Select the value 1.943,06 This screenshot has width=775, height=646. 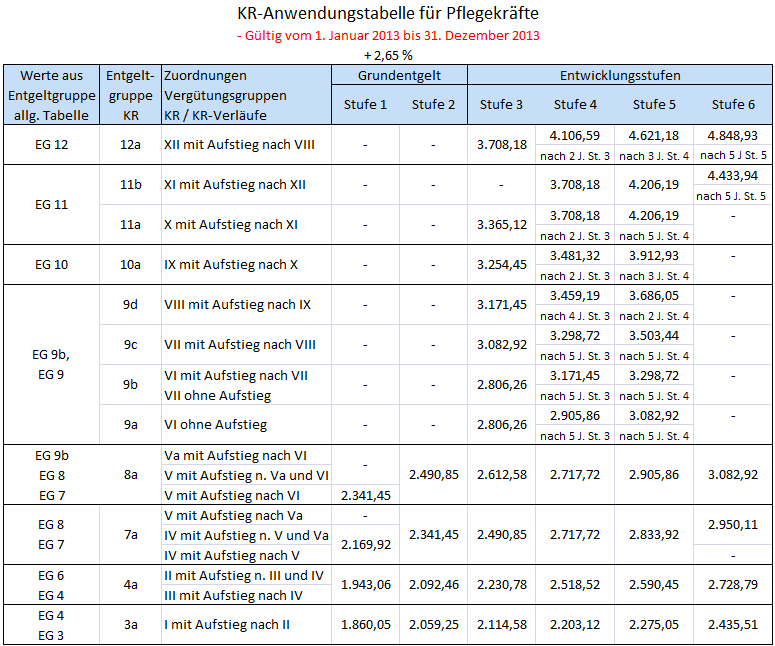(x=366, y=584)
